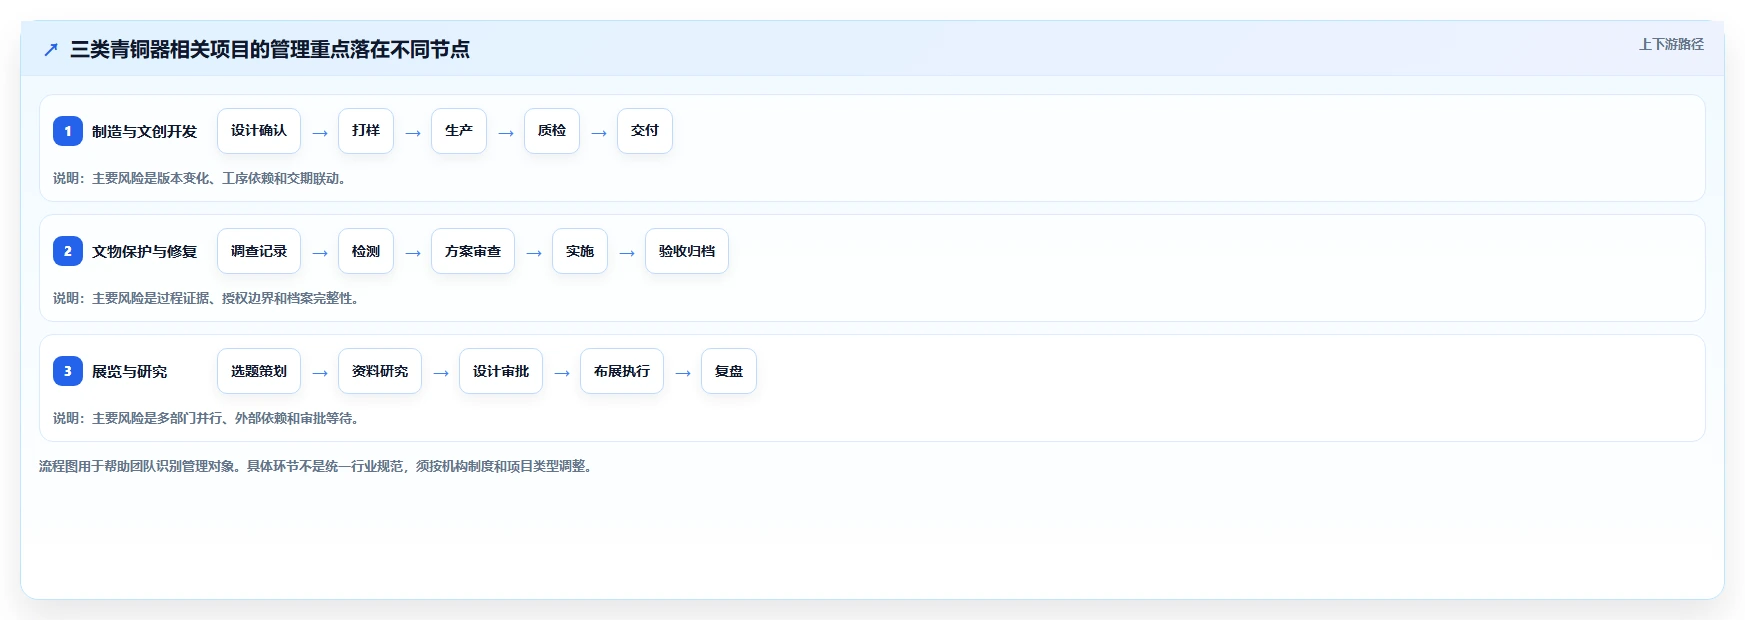Click the number 3 badge for 展览与研究
The height and width of the screenshot is (620, 1745).
pos(68,371)
